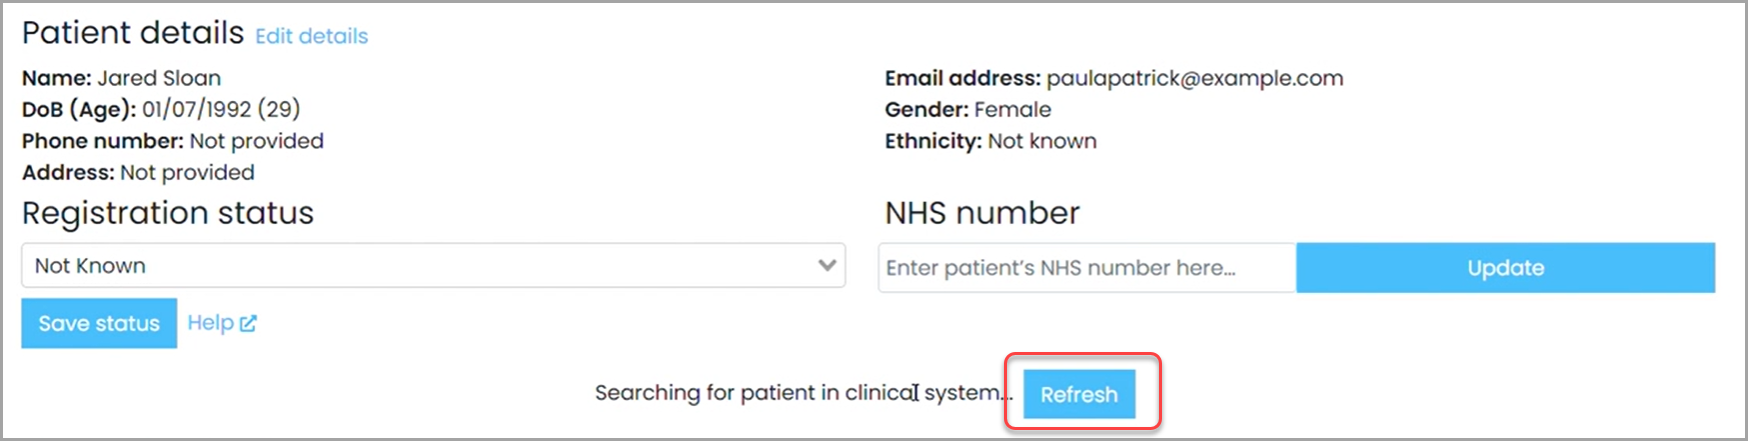Image resolution: width=1748 pixels, height=441 pixels.
Task: Click the Update button for NHS number
Action: (1506, 268)
